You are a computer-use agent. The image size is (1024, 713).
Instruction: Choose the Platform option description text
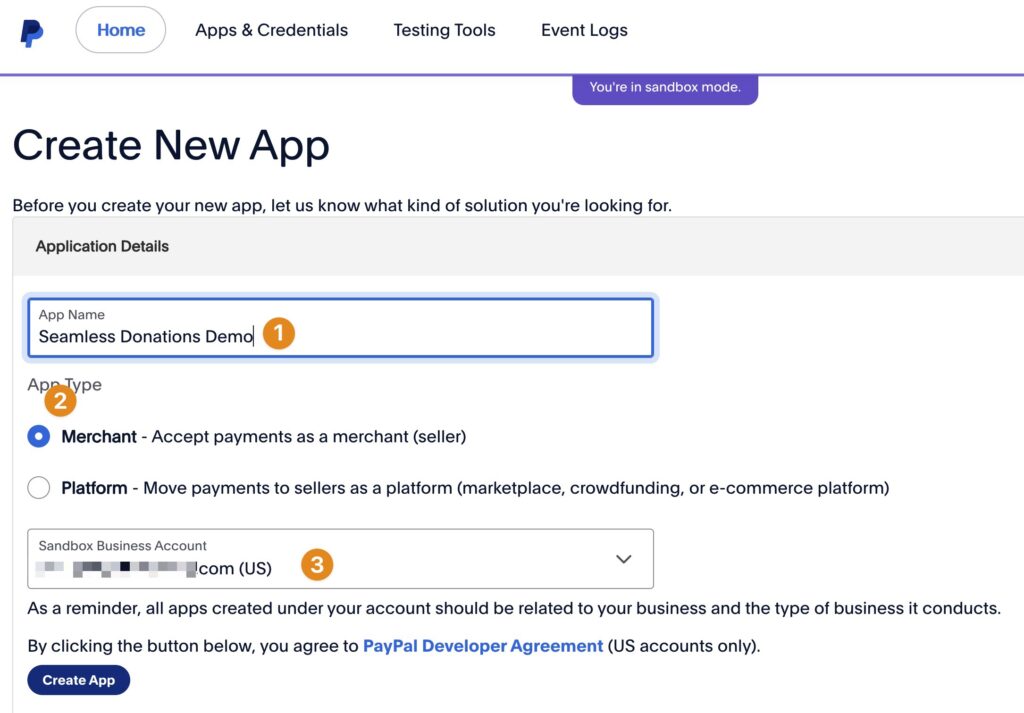tap(516, 488)
